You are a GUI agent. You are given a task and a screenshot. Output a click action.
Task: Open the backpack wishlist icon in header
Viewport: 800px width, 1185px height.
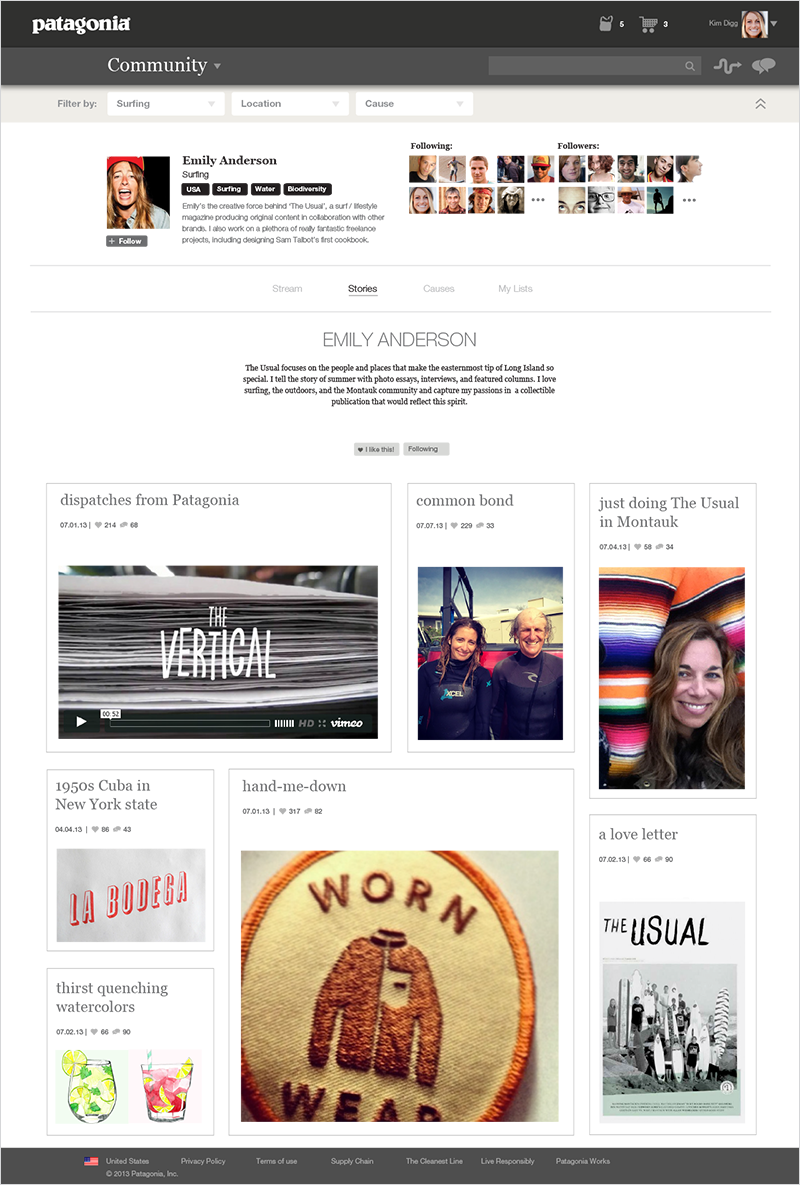(x=605, y=23)
